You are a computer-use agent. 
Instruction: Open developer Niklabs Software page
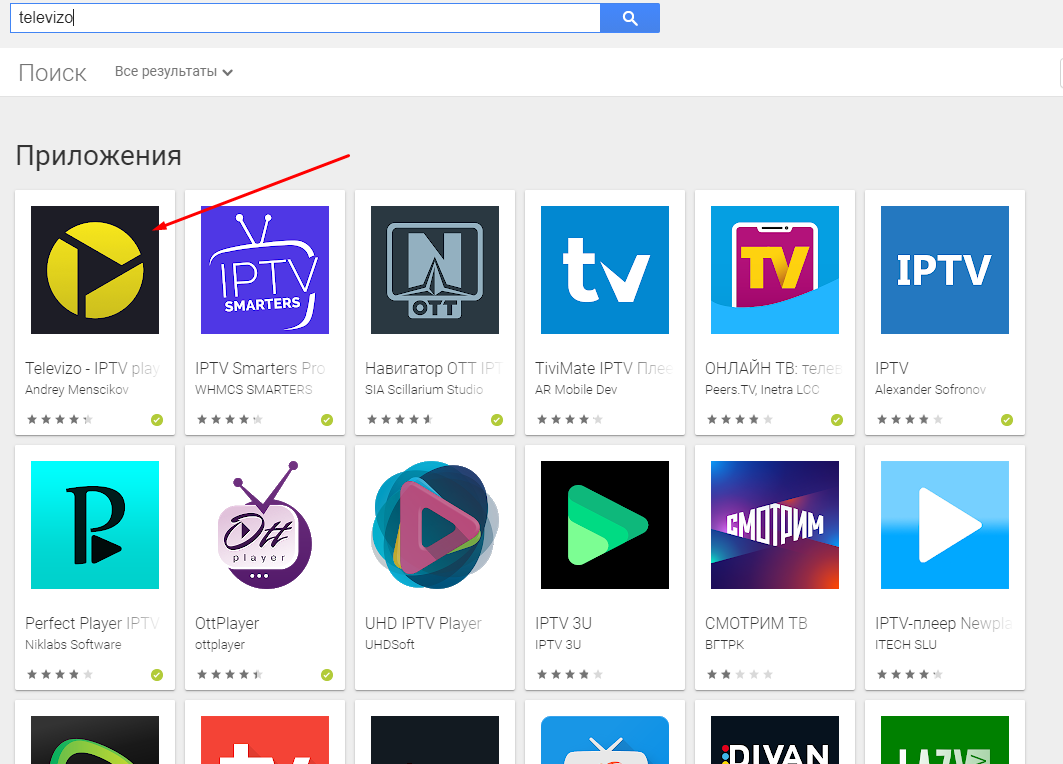tap(73, 645)
